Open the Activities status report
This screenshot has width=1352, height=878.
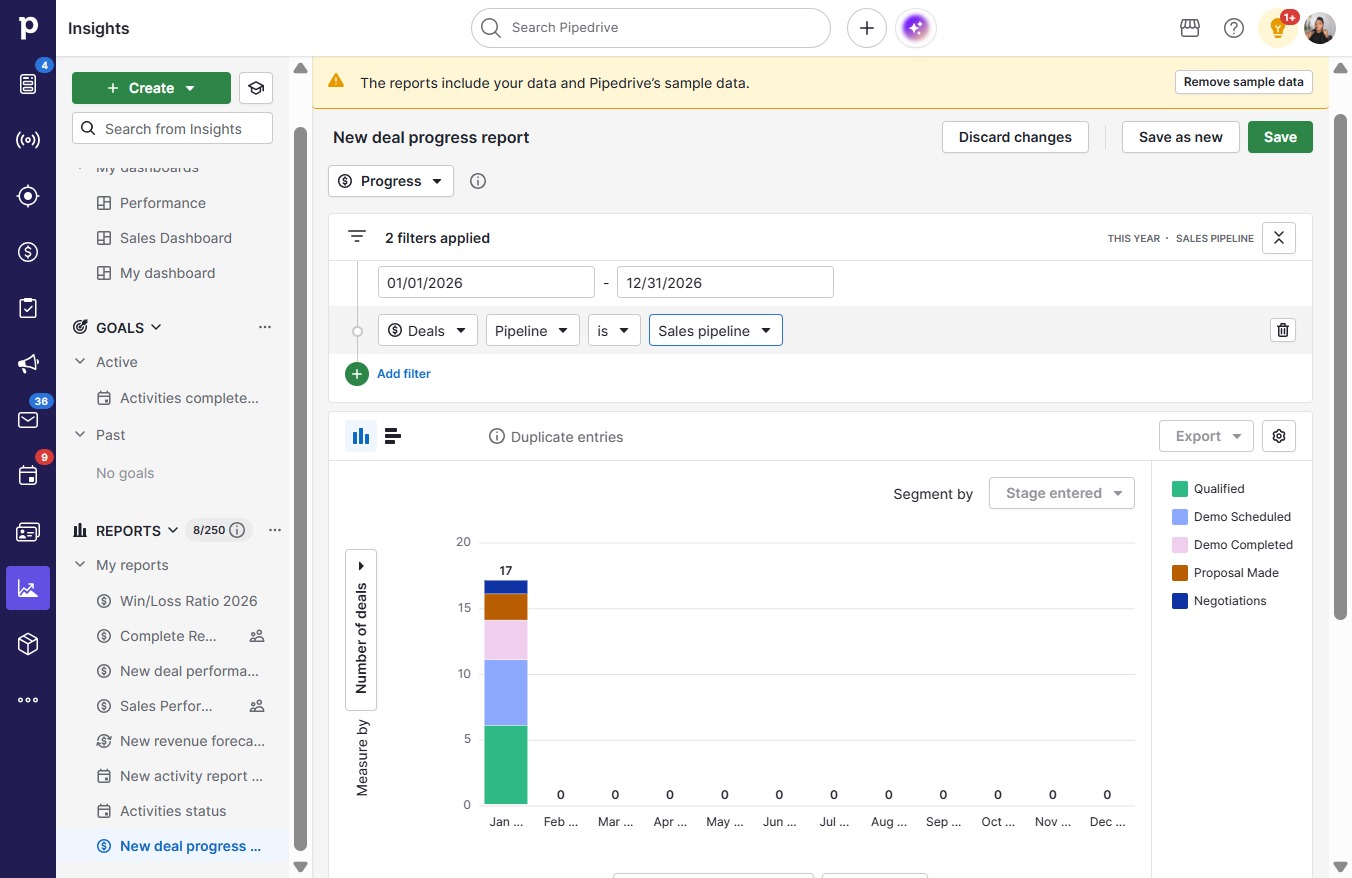pyautogui.click(x=173, y=811)
